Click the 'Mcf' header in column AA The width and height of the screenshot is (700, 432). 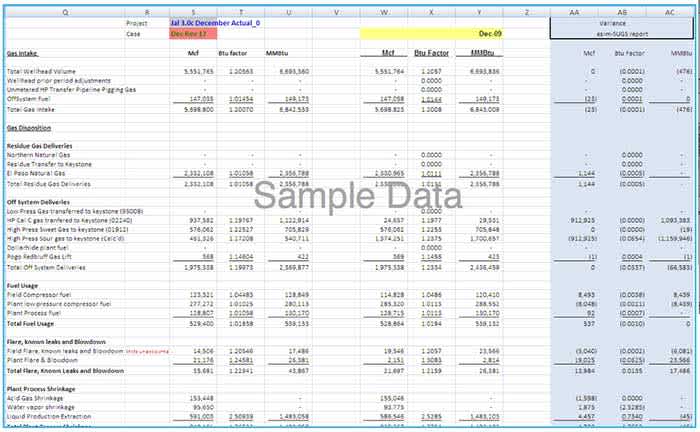pos(589,53)
